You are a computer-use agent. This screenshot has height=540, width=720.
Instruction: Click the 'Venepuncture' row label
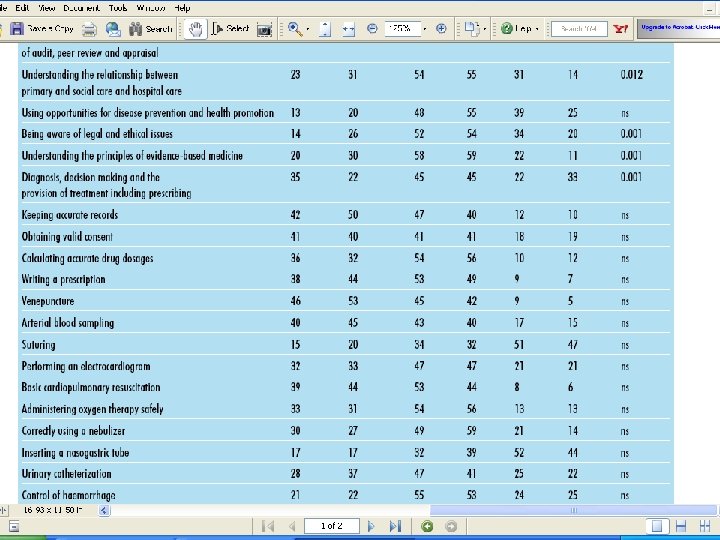(48, 301)
